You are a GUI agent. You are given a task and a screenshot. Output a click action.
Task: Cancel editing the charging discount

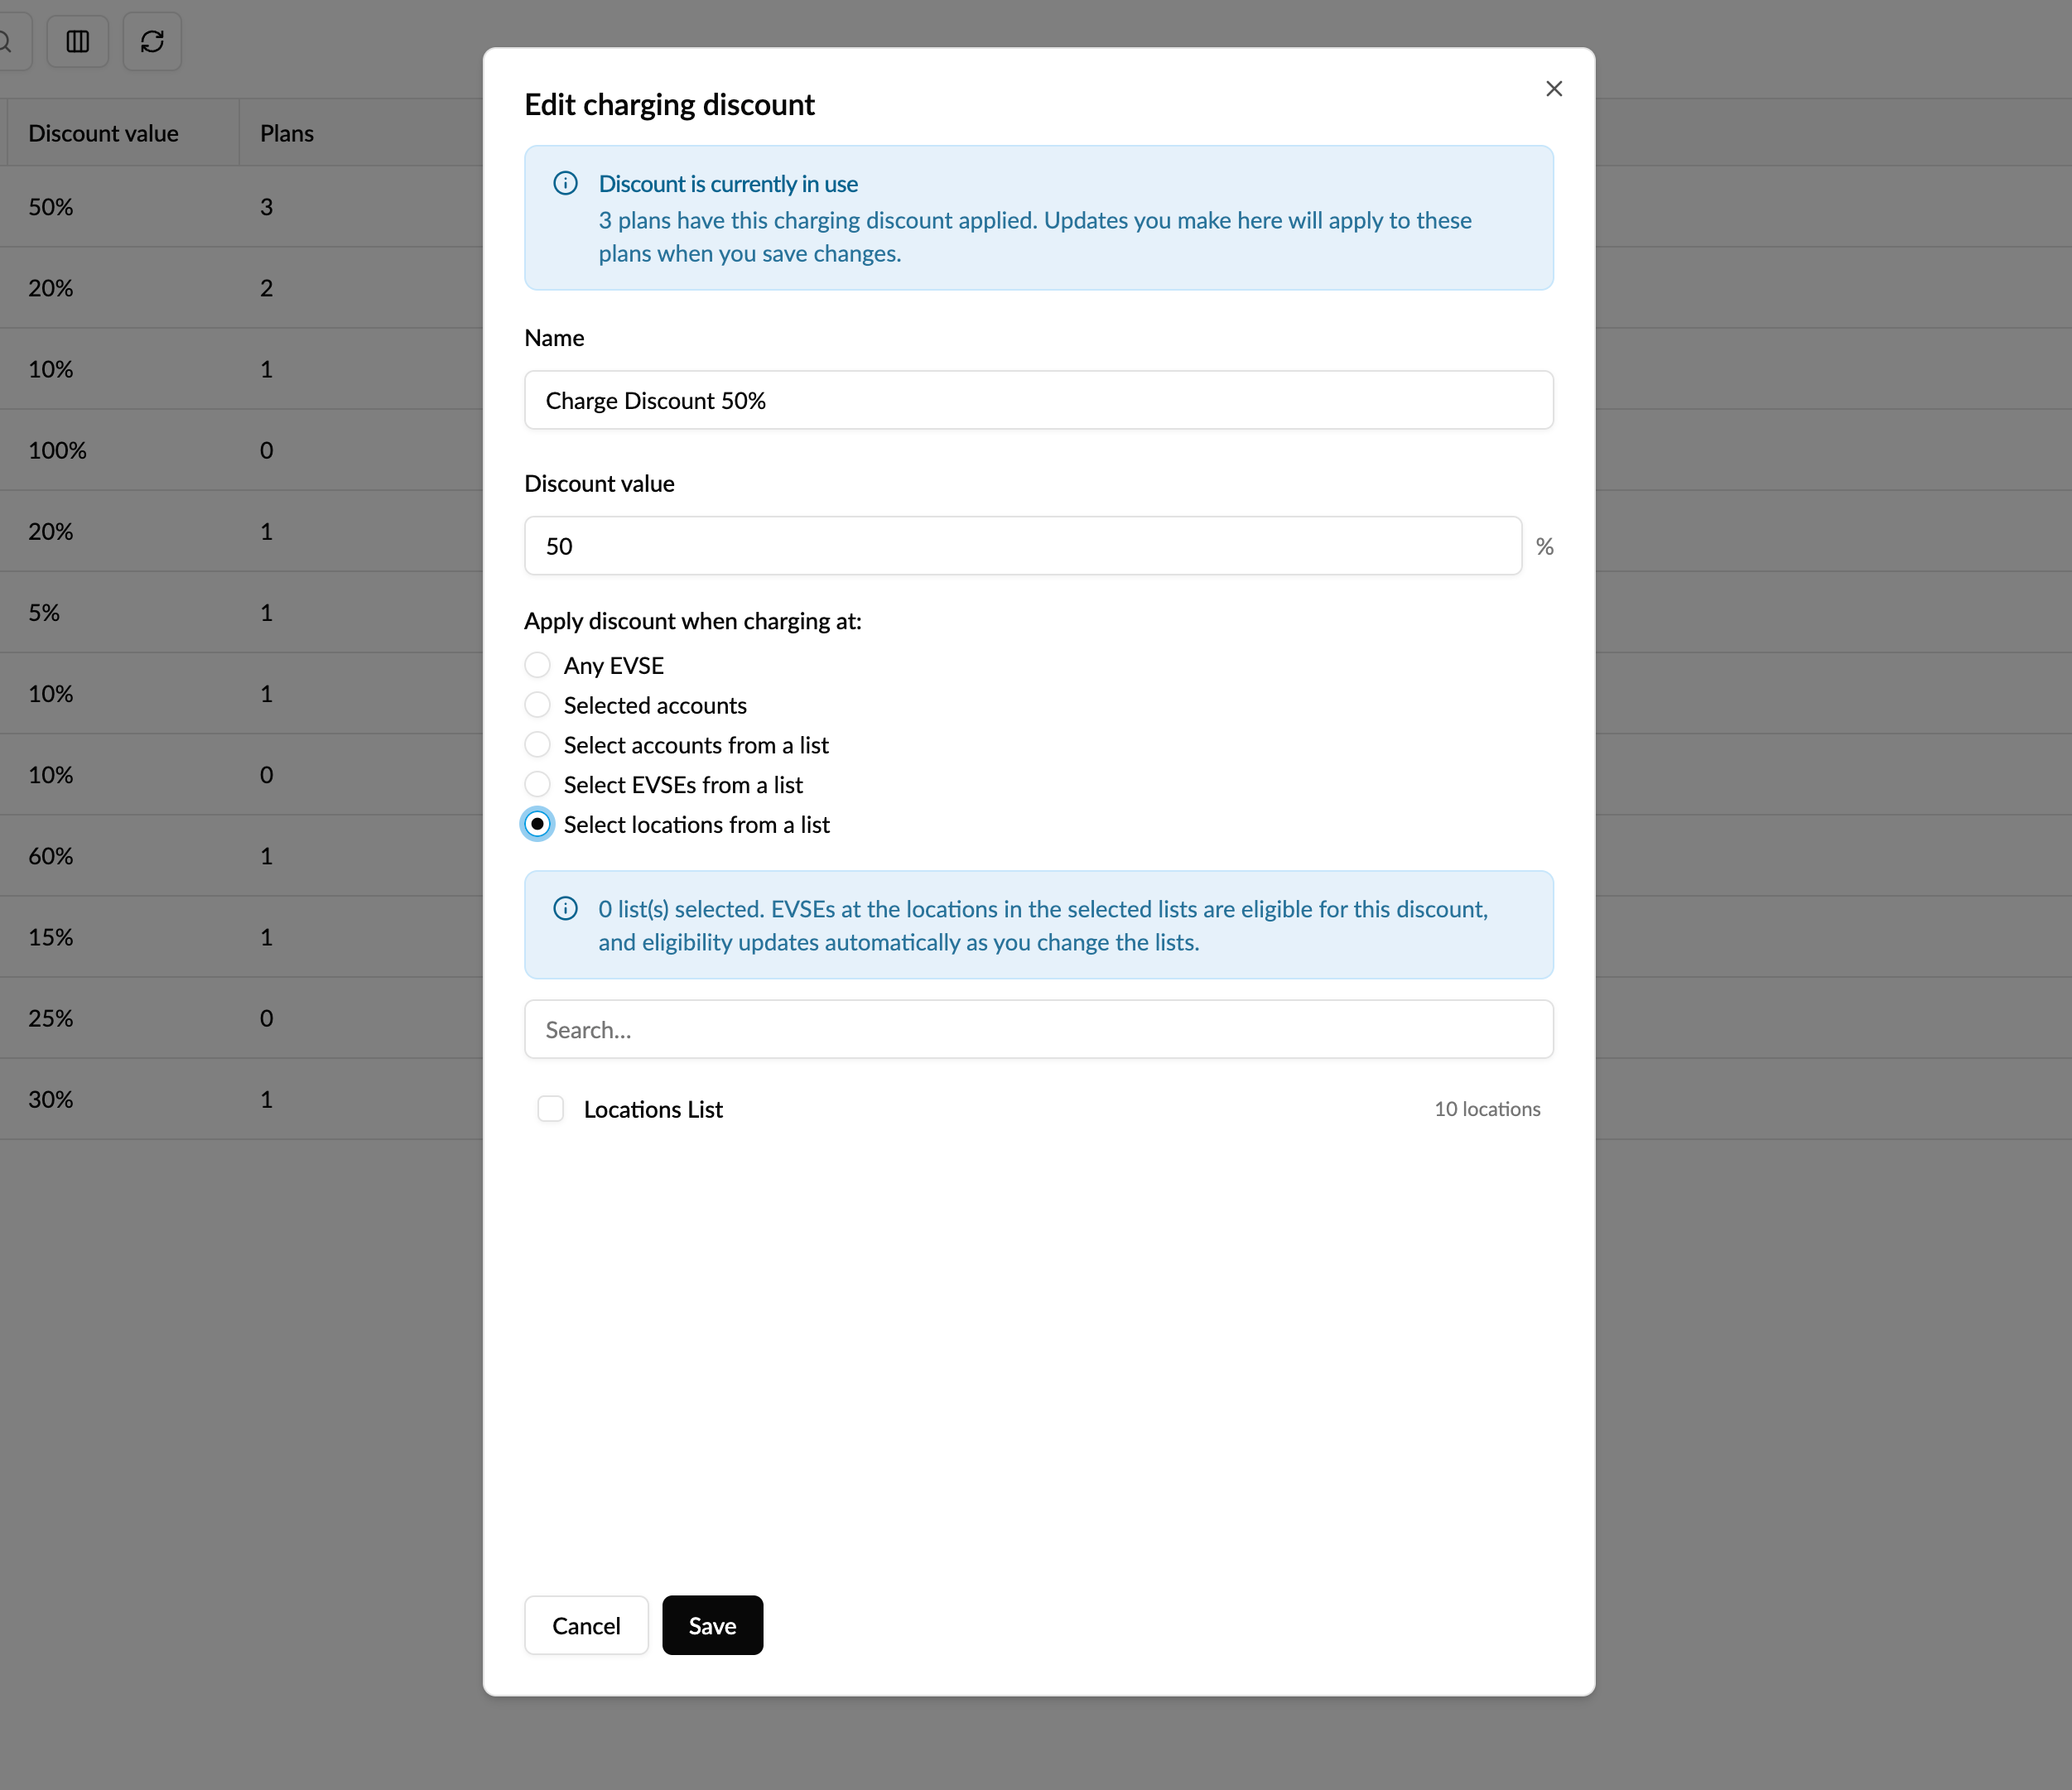click(x=586, y=1625)
